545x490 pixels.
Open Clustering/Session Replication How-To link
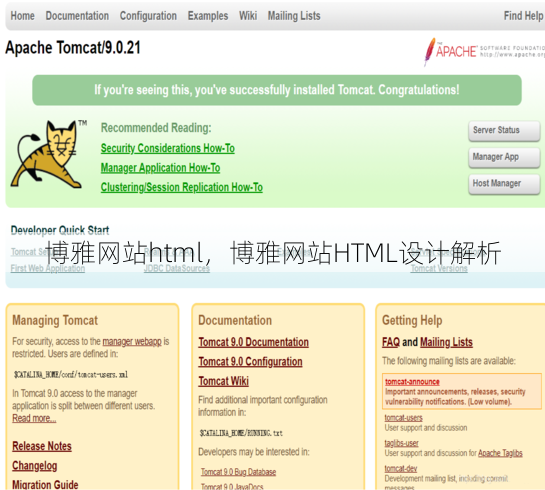(x=182, y=187)
